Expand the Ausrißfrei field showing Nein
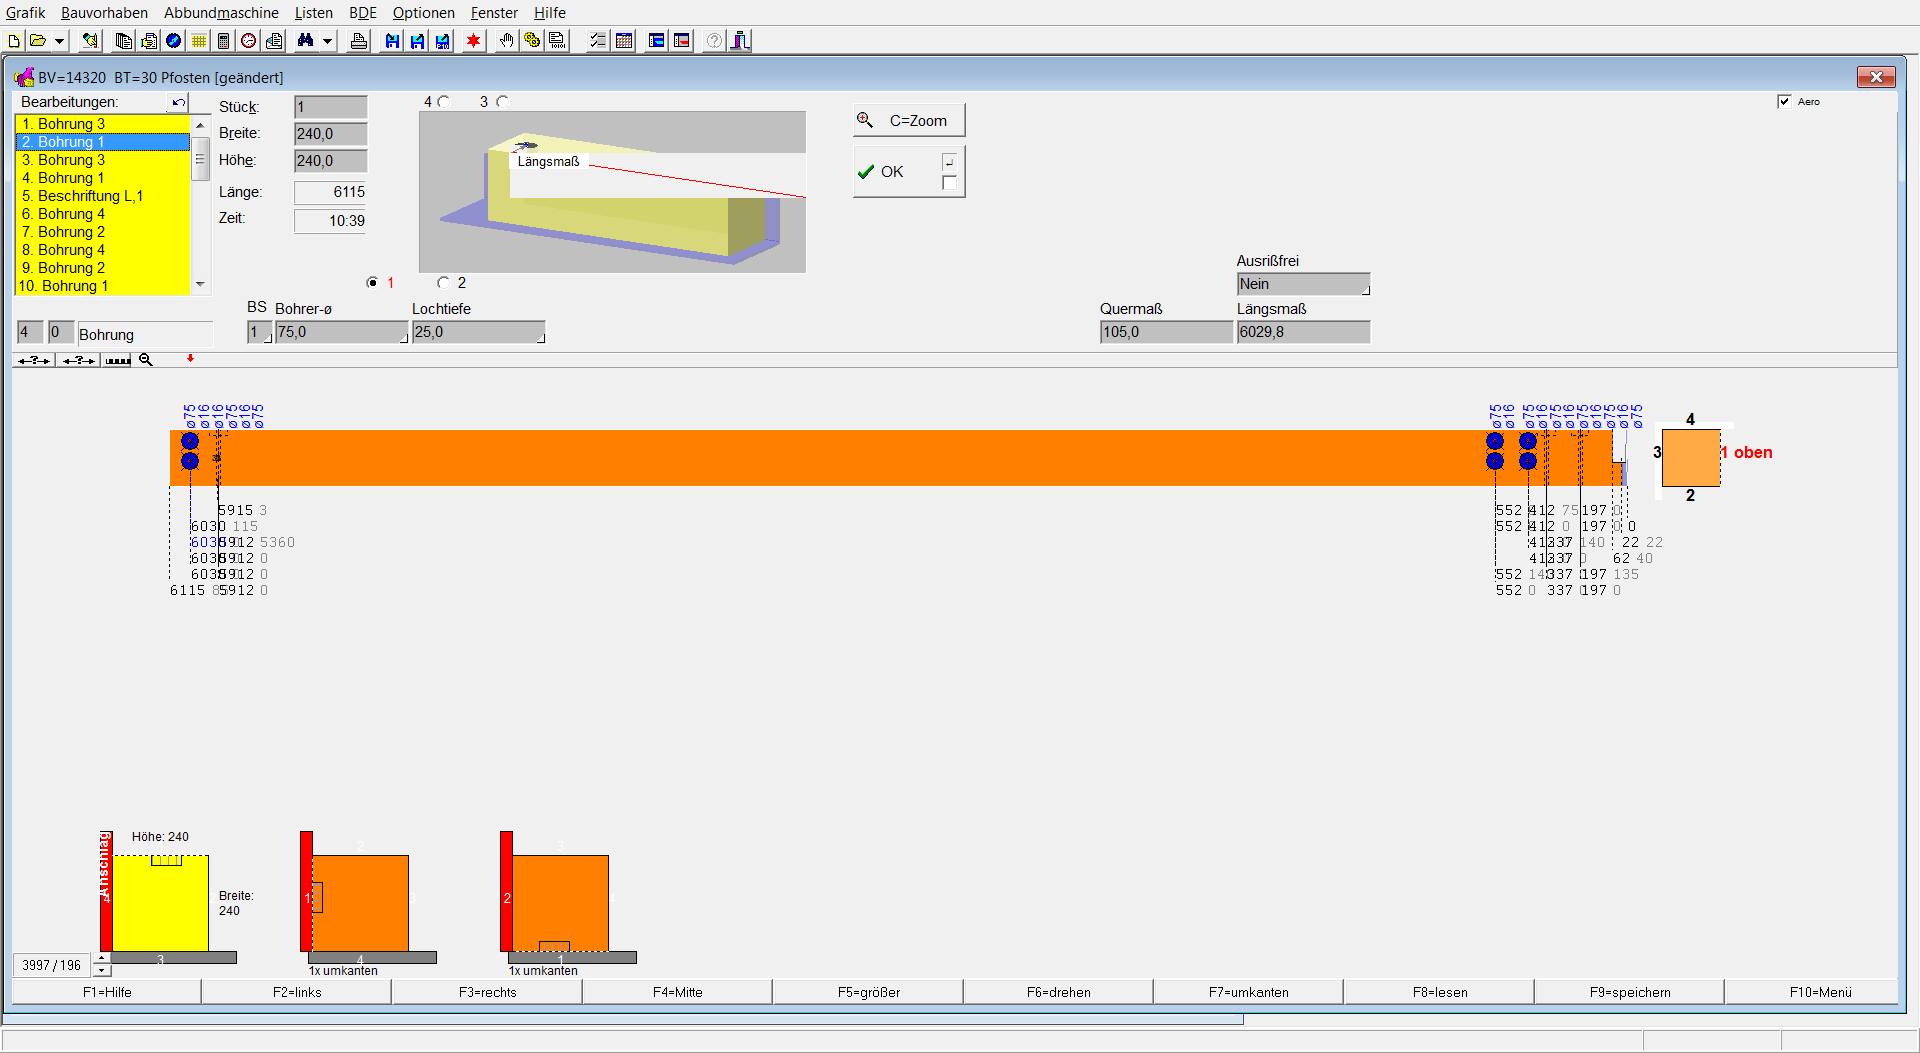1920x1053 pixels. 1365,290
